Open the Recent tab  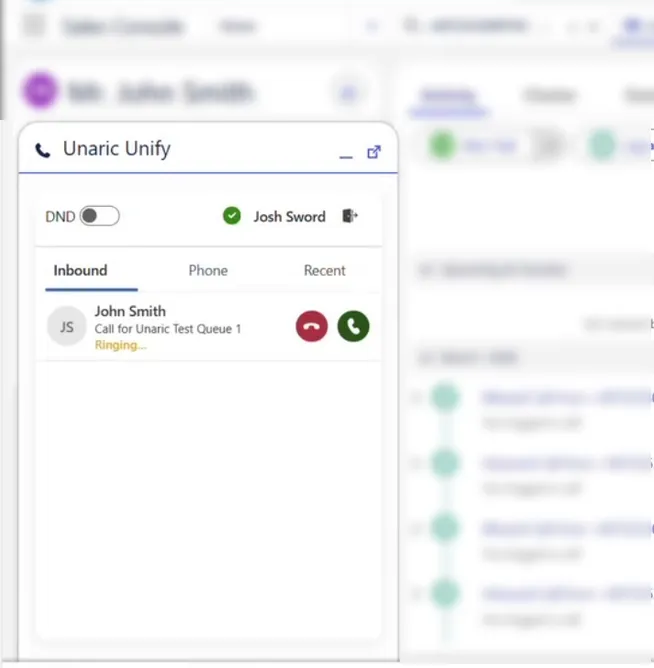pyautogui.click(x=325, y=271)
